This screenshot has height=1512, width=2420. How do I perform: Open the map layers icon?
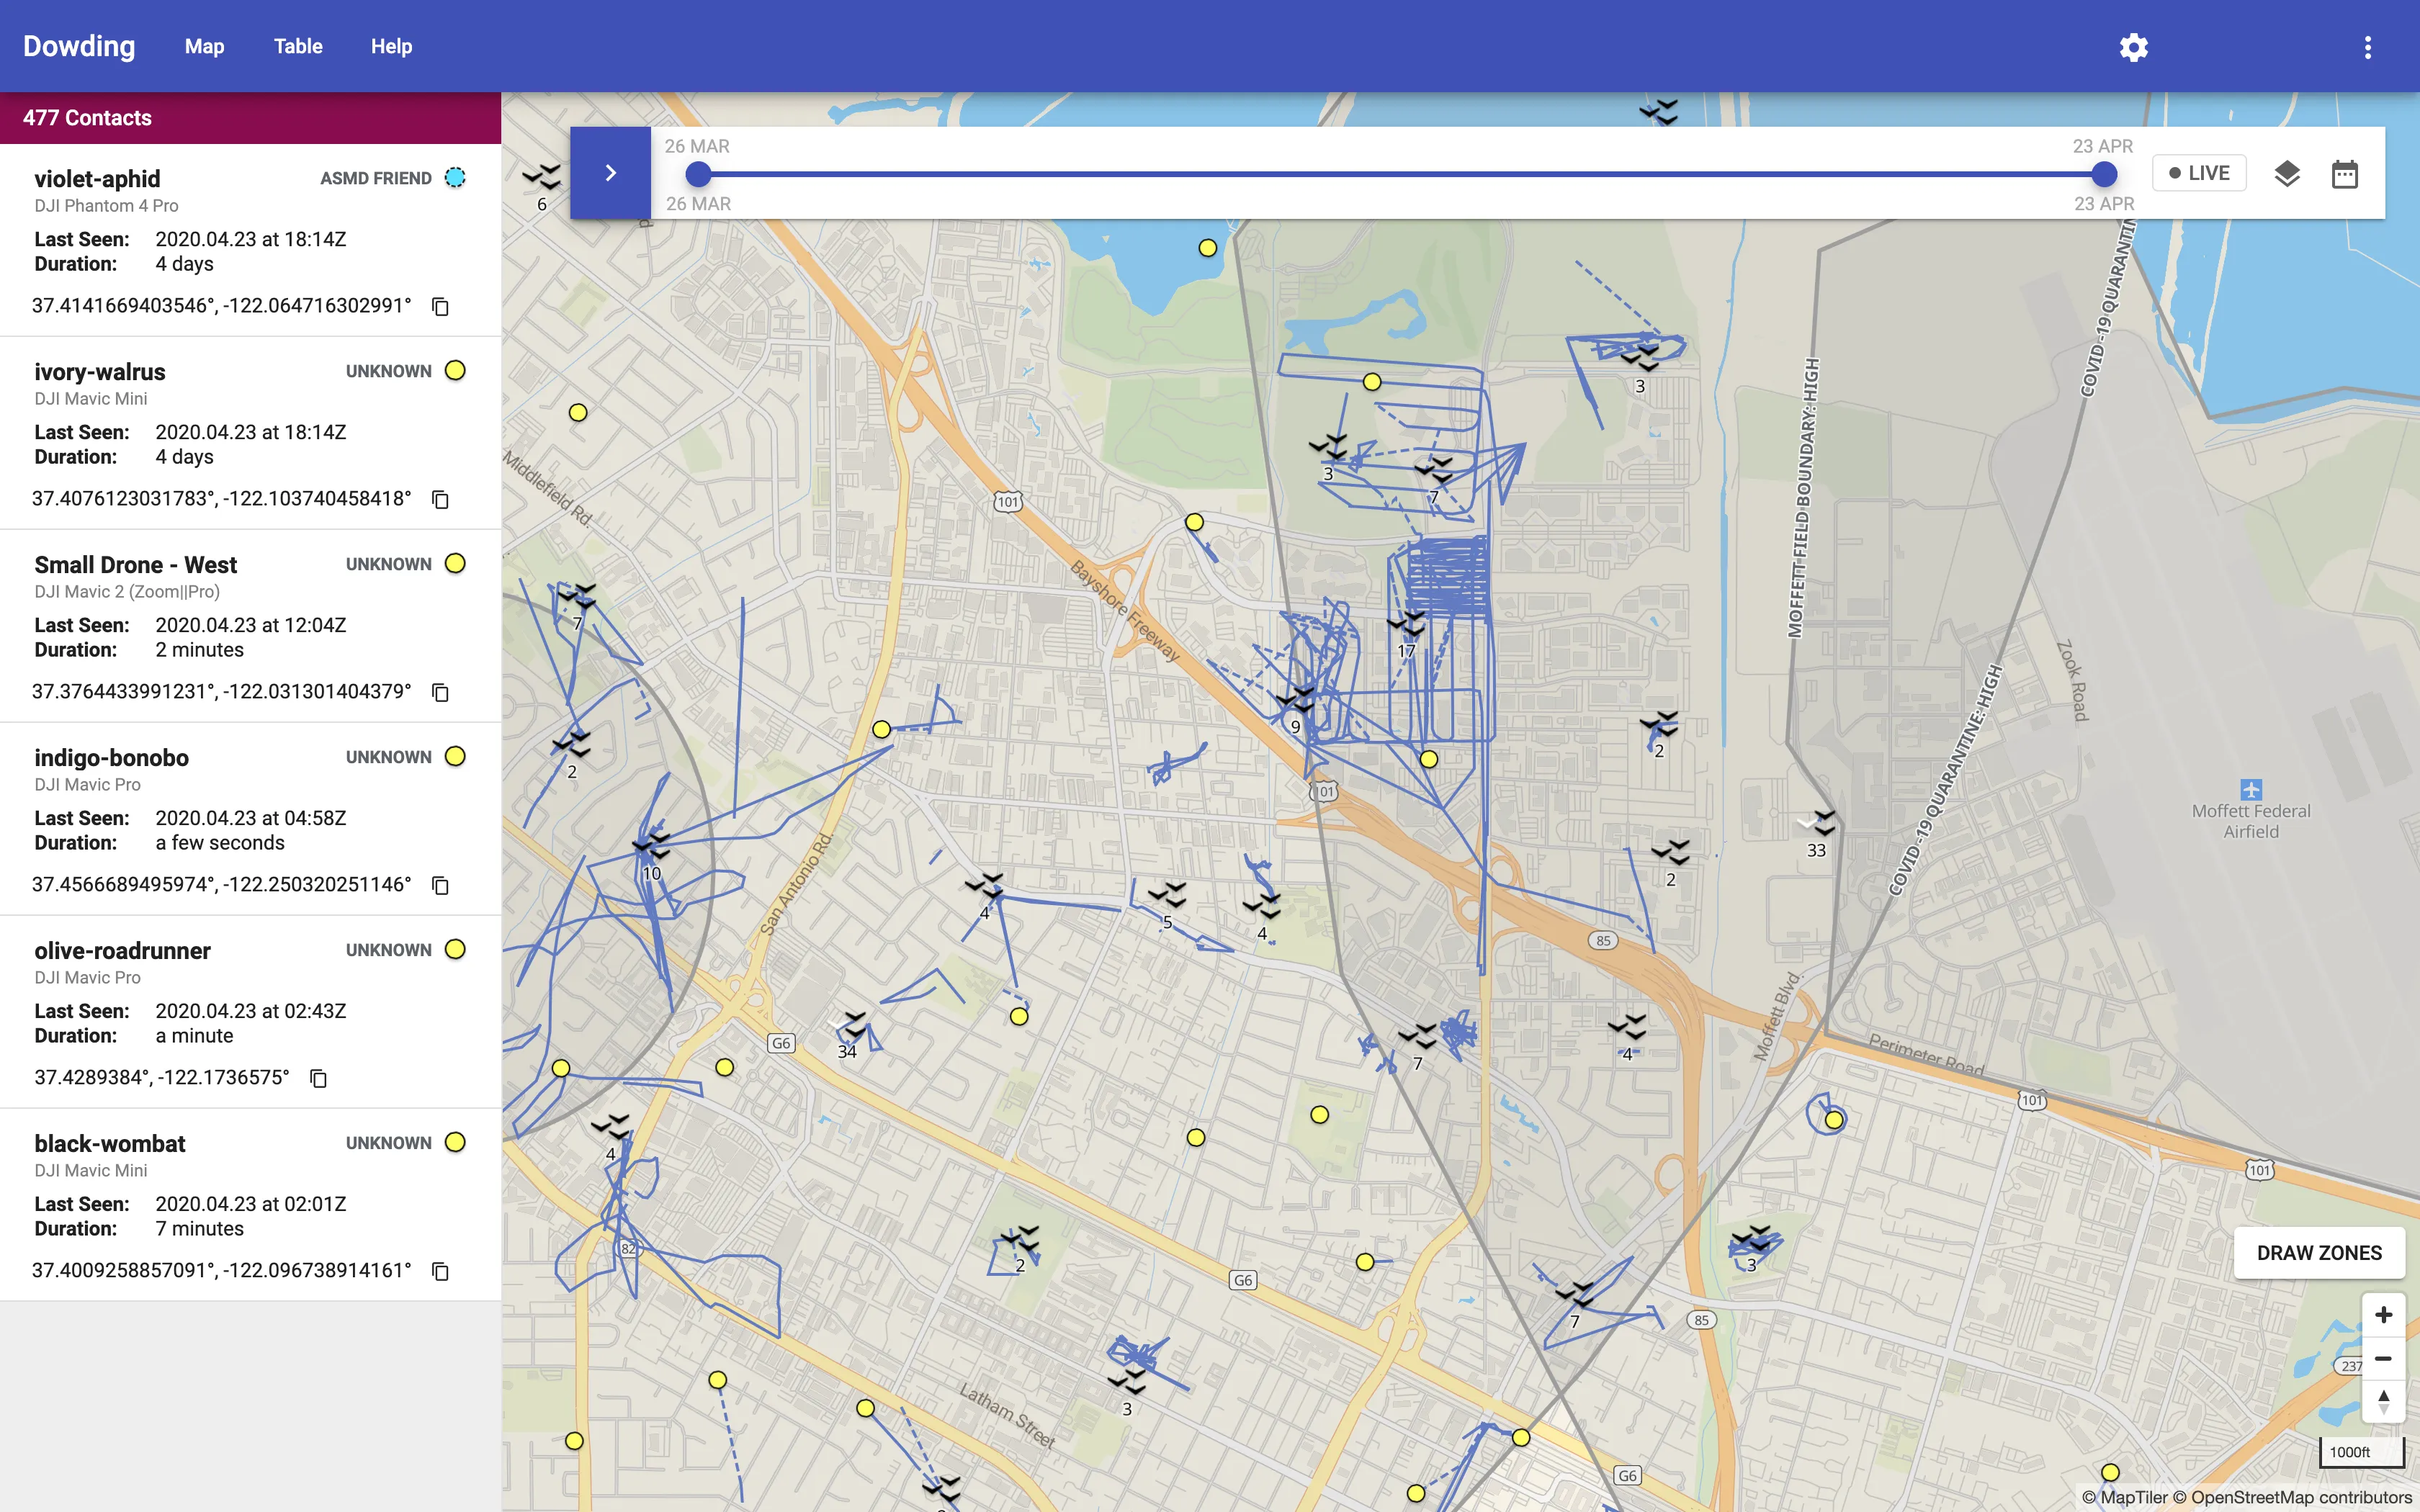2287,174
